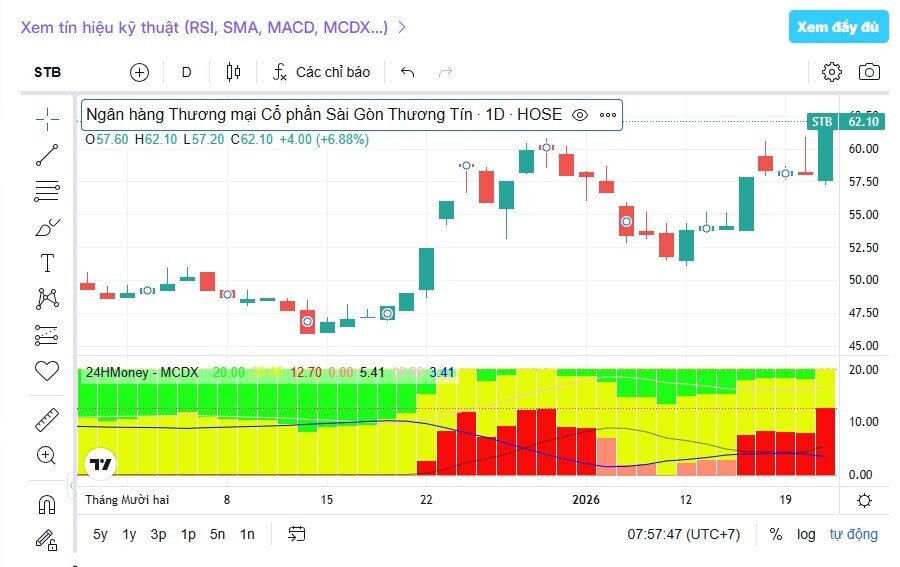Screen dimensions: 900x567
Task: Select the crosshair cursor tool
Action: [x=47, y=120]
